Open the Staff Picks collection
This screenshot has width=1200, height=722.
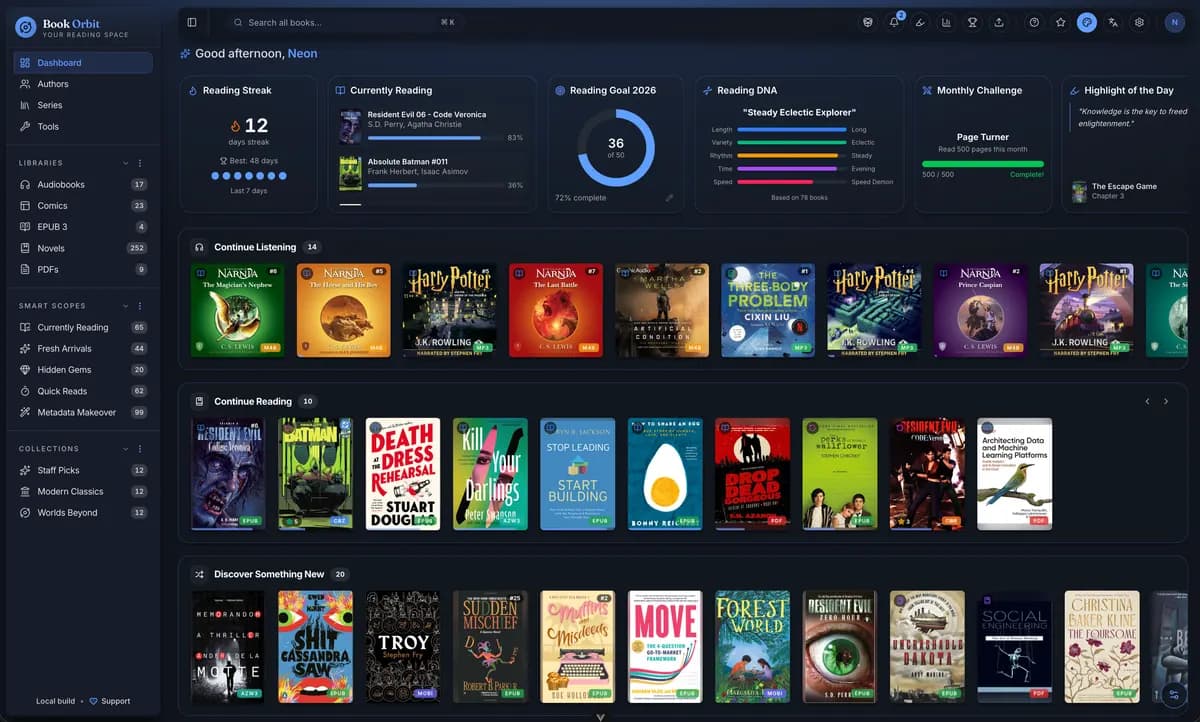tap(83, 470)
